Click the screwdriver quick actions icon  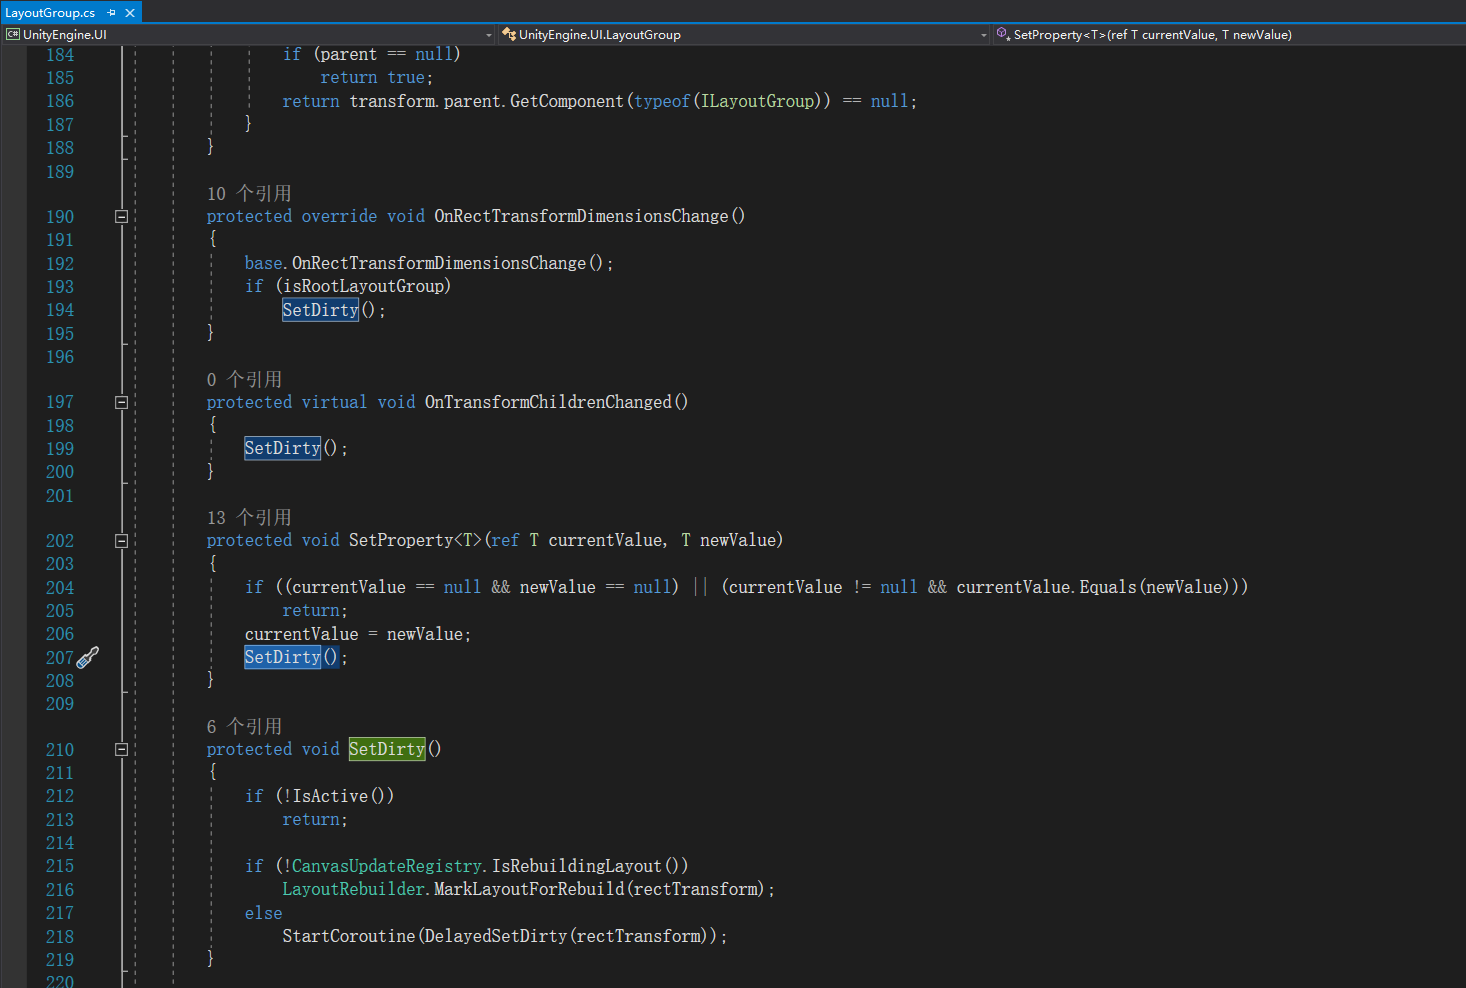tap(88, 657)
